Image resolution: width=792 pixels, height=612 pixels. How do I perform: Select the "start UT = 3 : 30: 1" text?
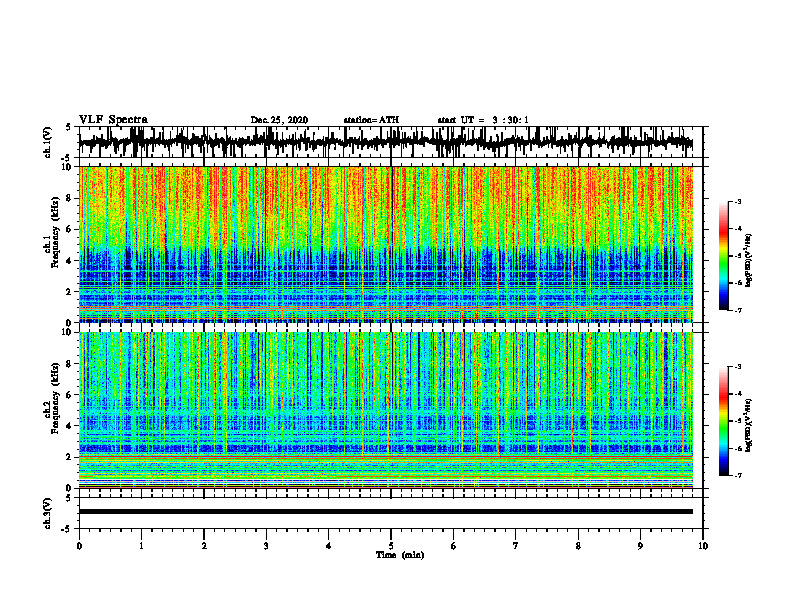pyautogui.click(x=483, y=120)
